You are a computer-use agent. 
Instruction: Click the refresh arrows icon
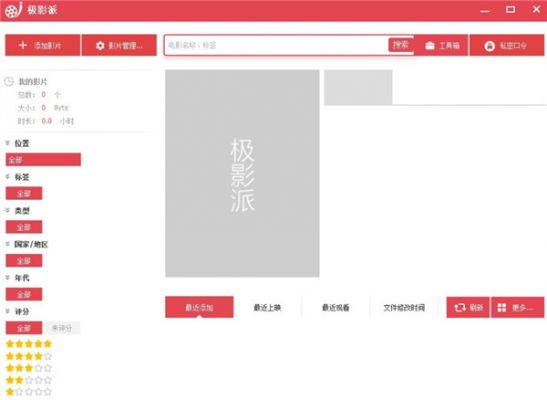[x=460, y=308]
